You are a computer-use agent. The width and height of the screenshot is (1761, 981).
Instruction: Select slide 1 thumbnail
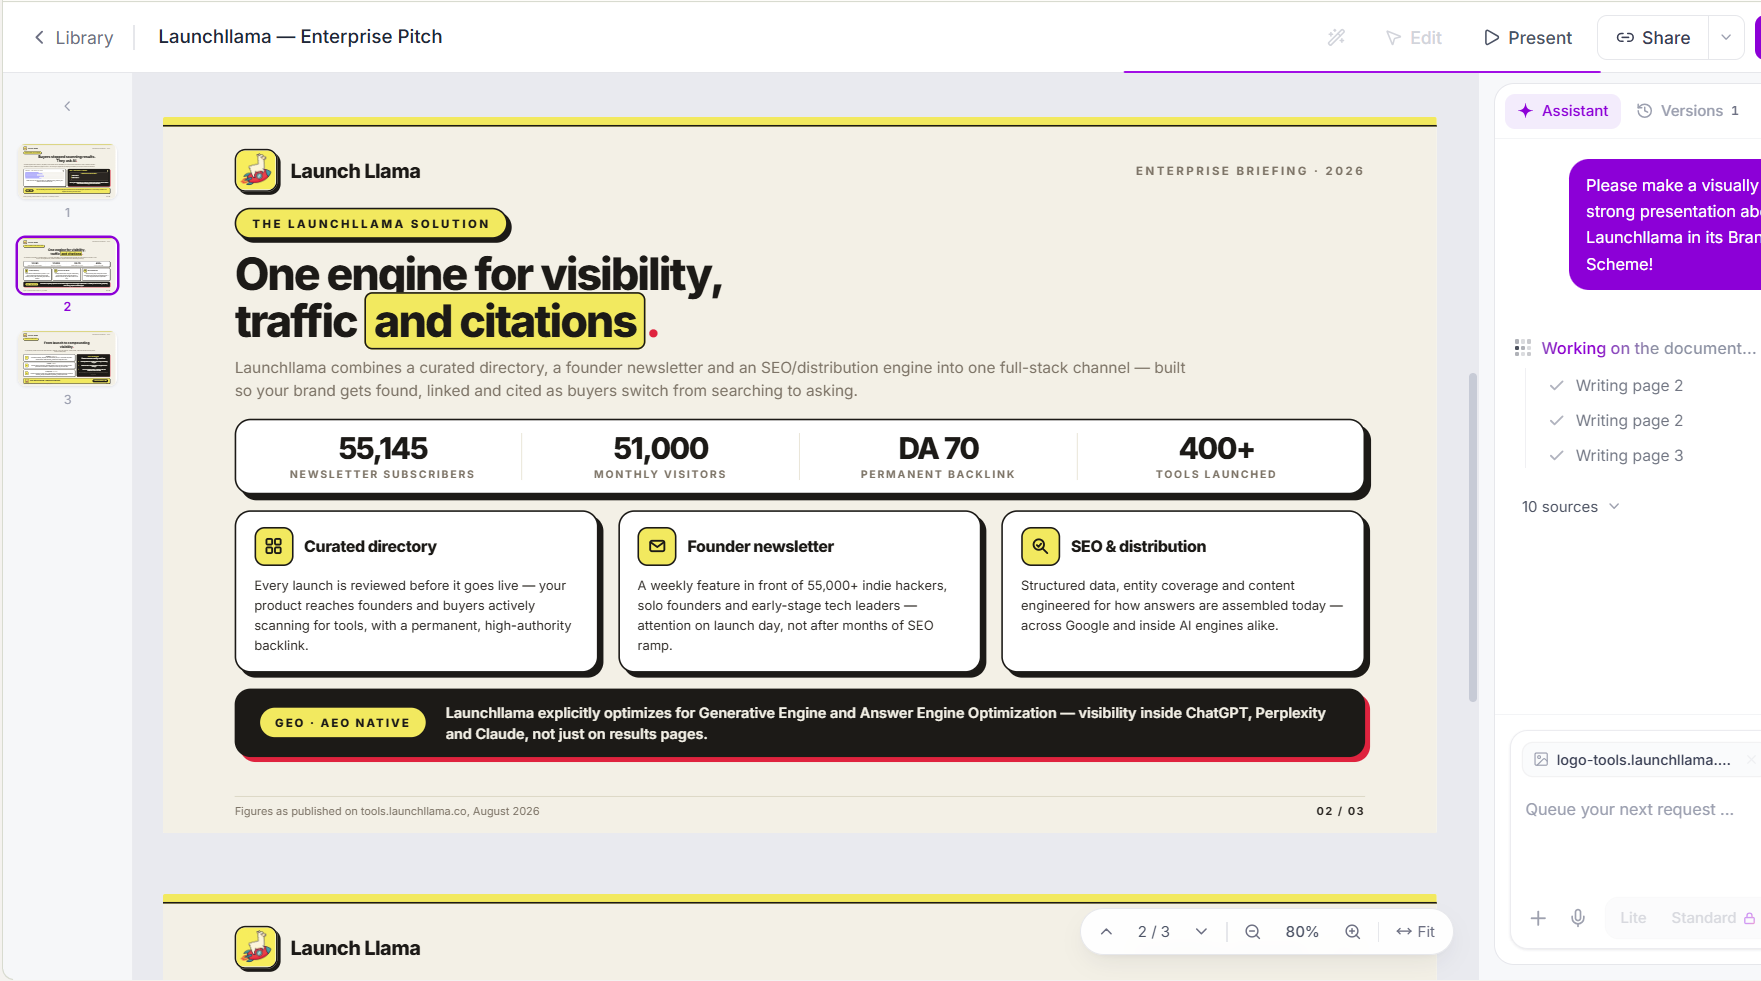point(67,170)
